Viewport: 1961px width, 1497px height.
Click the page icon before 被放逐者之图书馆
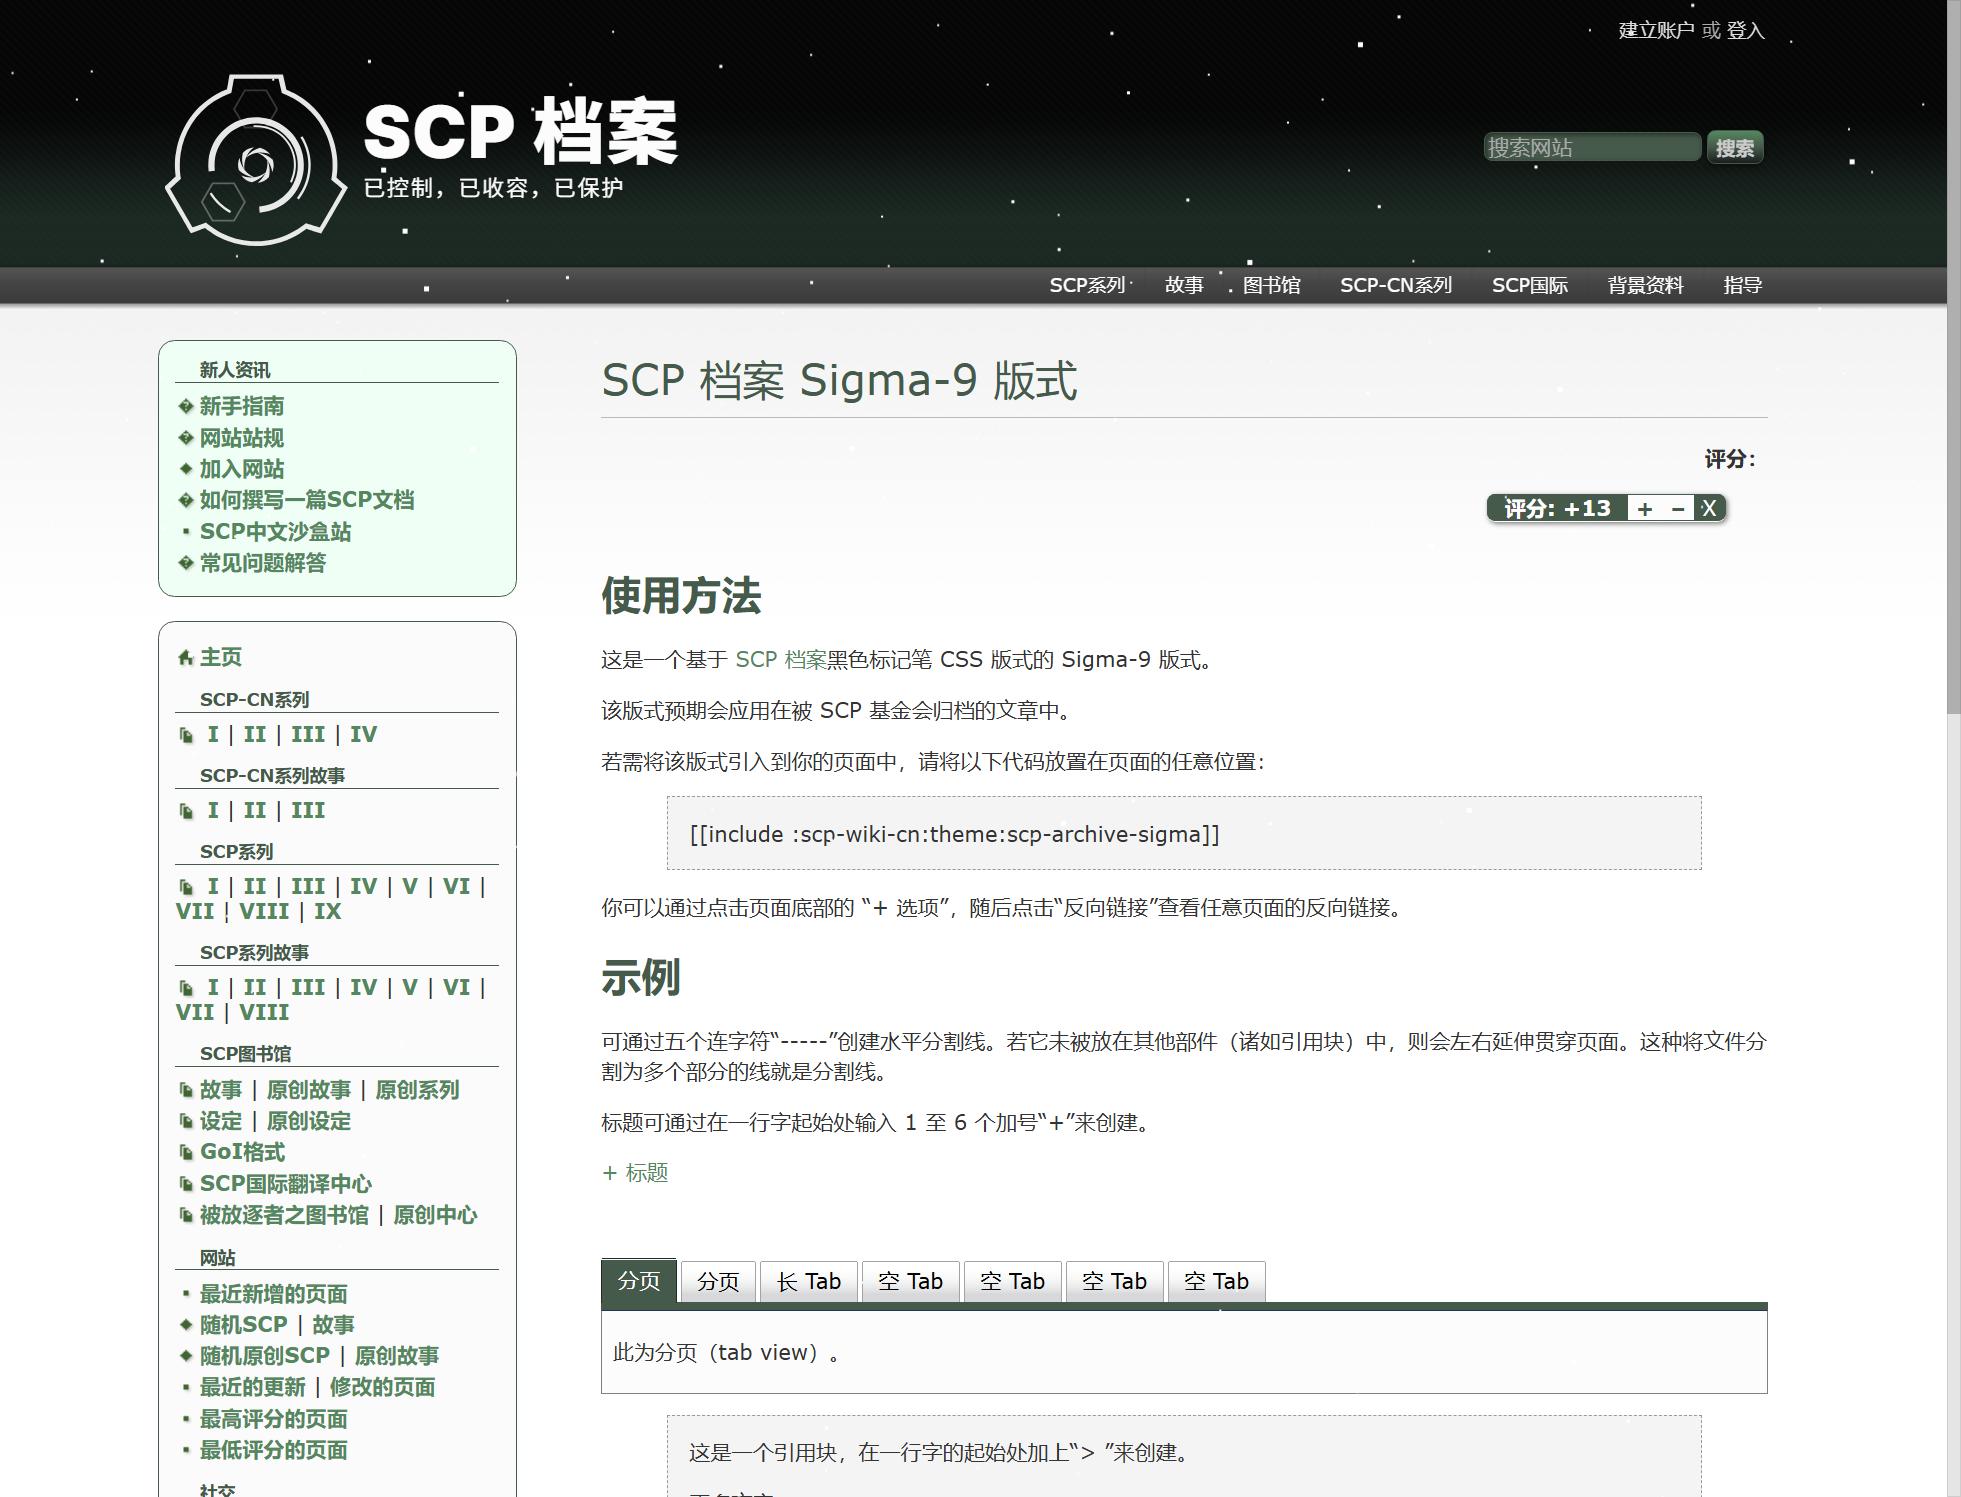point(186,1216)
